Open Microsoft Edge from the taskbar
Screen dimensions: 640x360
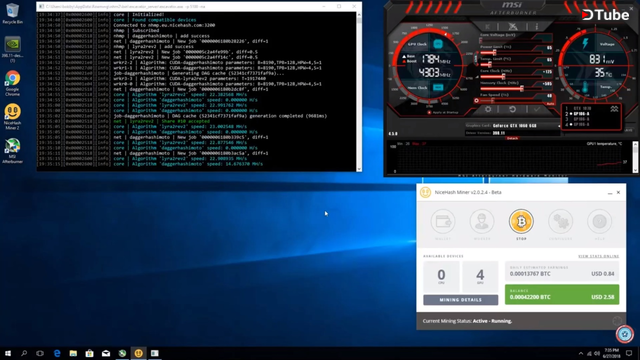point(57,353)
